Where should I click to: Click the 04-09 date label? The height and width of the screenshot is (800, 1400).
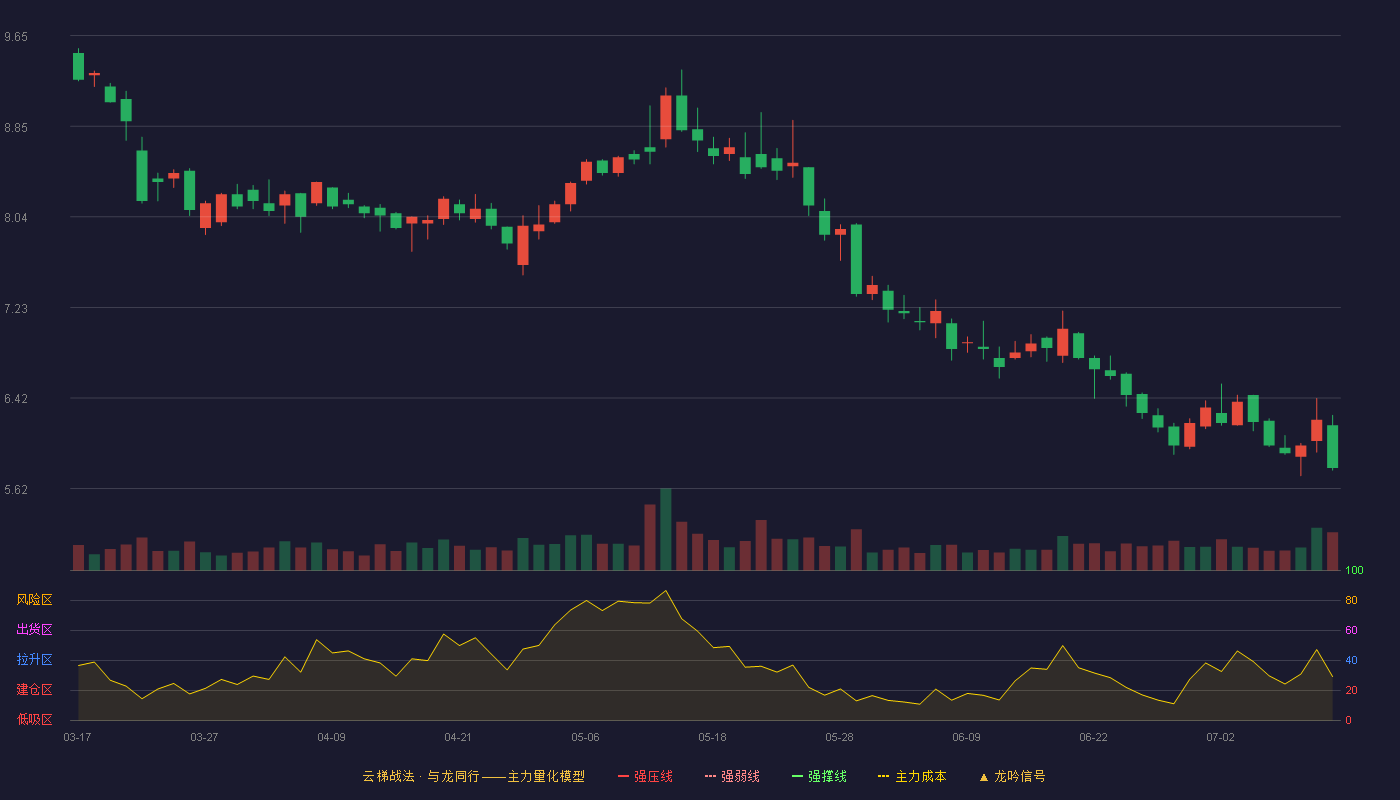tap(331, 737)
